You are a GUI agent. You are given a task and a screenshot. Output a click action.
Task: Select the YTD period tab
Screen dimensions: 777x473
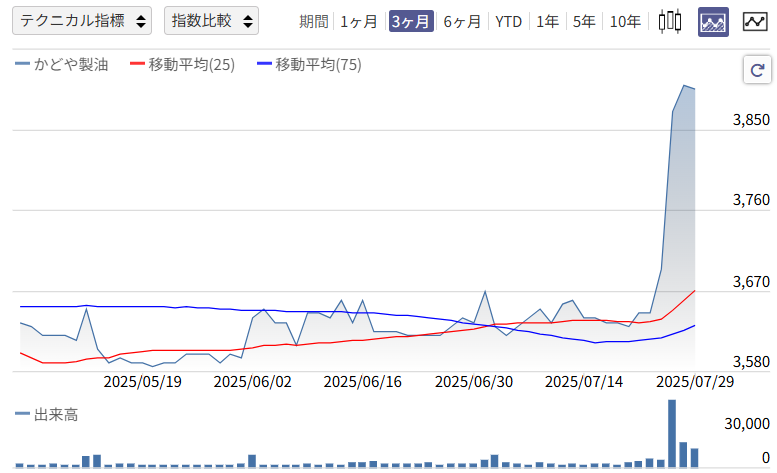pyautogui.click(x=508, y=22)
